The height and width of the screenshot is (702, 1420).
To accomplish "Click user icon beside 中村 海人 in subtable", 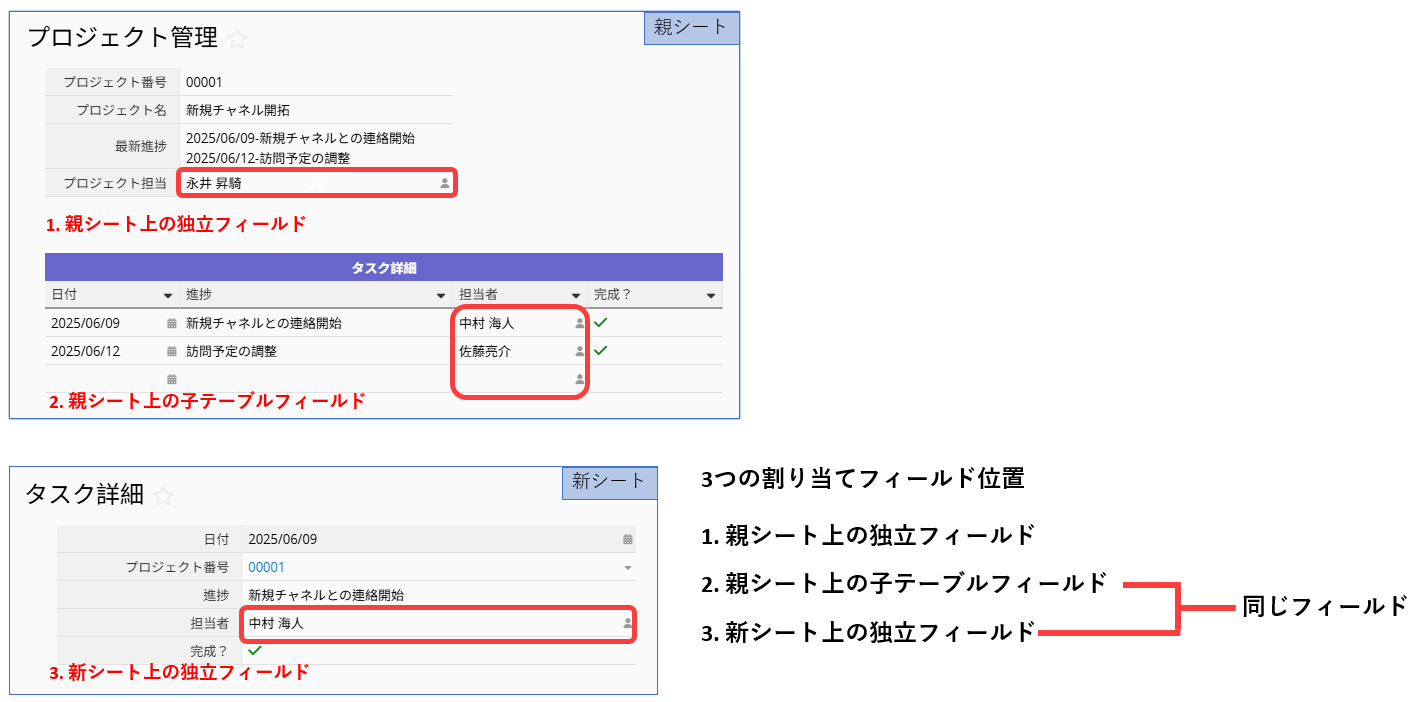I will click(x=579, y=324).
